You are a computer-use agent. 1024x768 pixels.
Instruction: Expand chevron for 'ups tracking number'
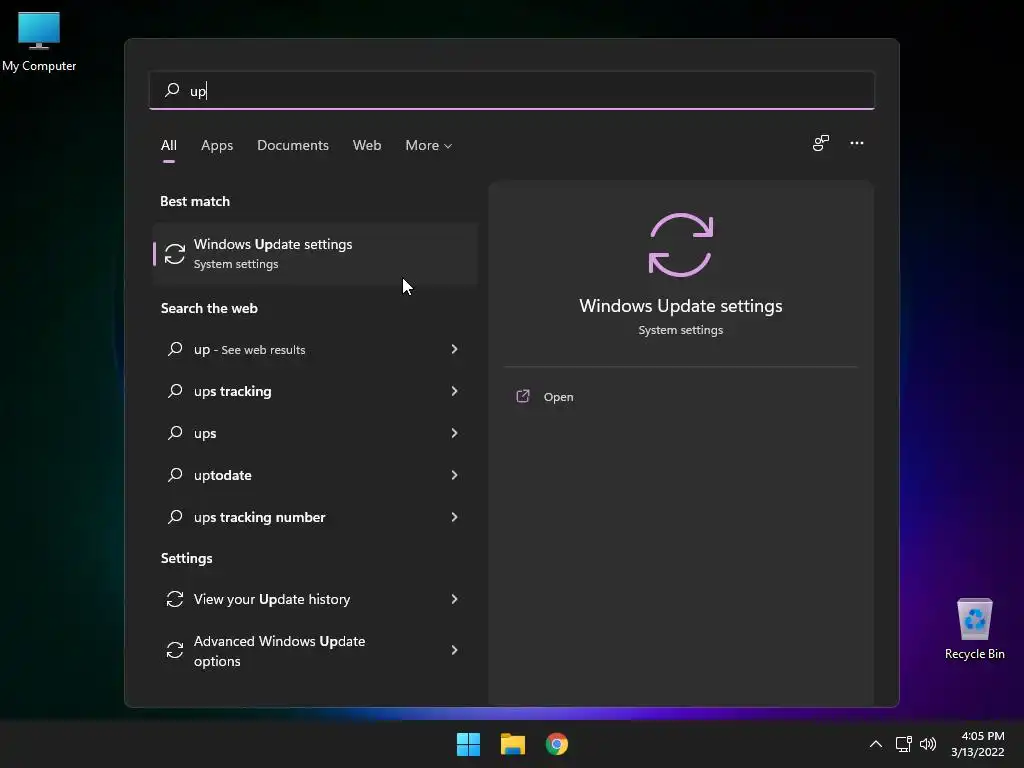pyautogui.click(x=455, y=517)
